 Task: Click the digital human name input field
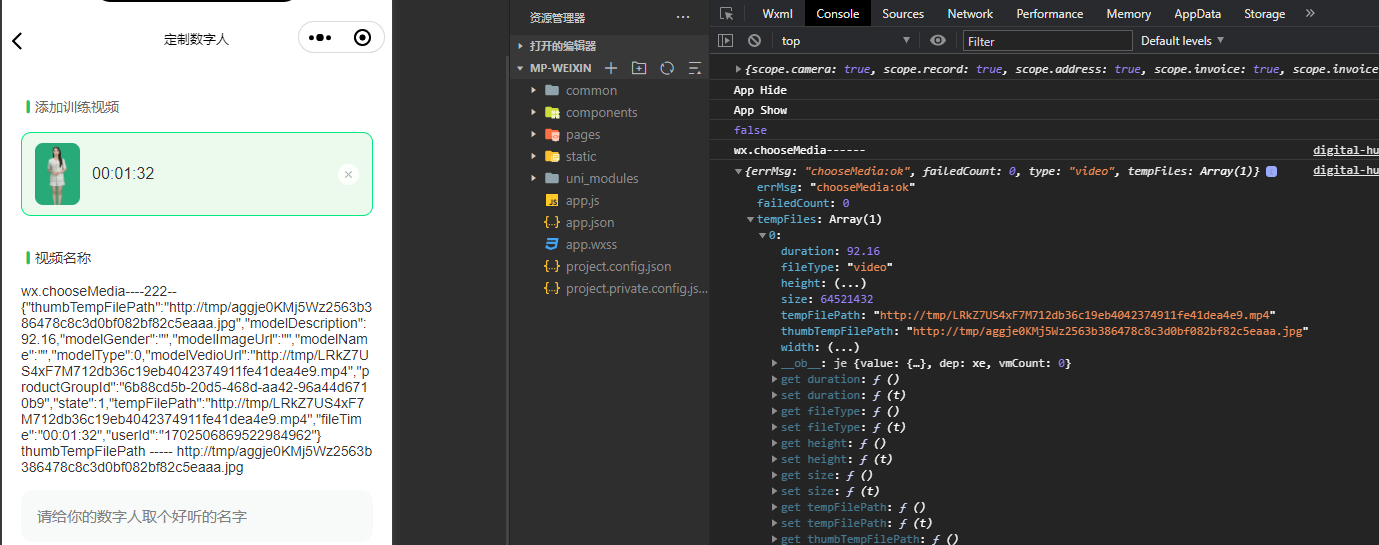click(197, 516)
